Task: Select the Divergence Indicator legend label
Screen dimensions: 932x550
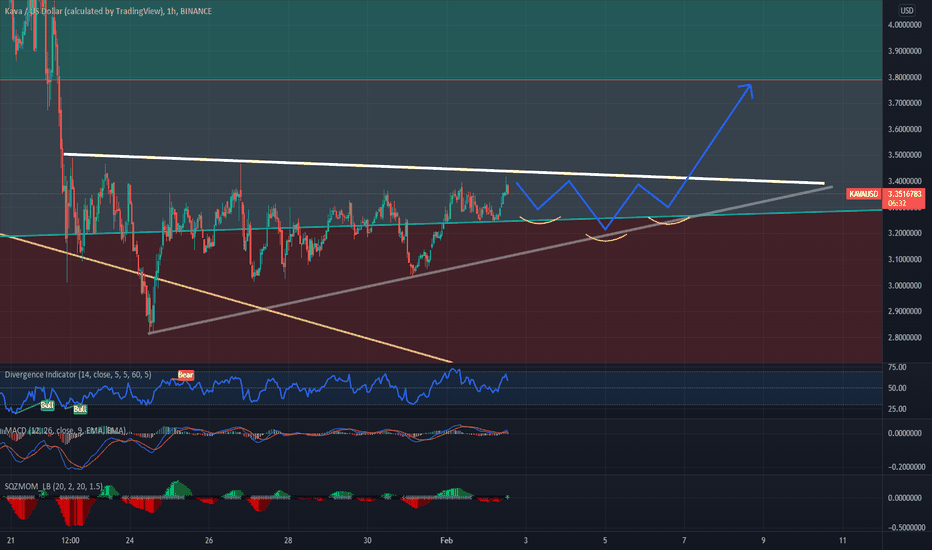Action: (78, 375)
